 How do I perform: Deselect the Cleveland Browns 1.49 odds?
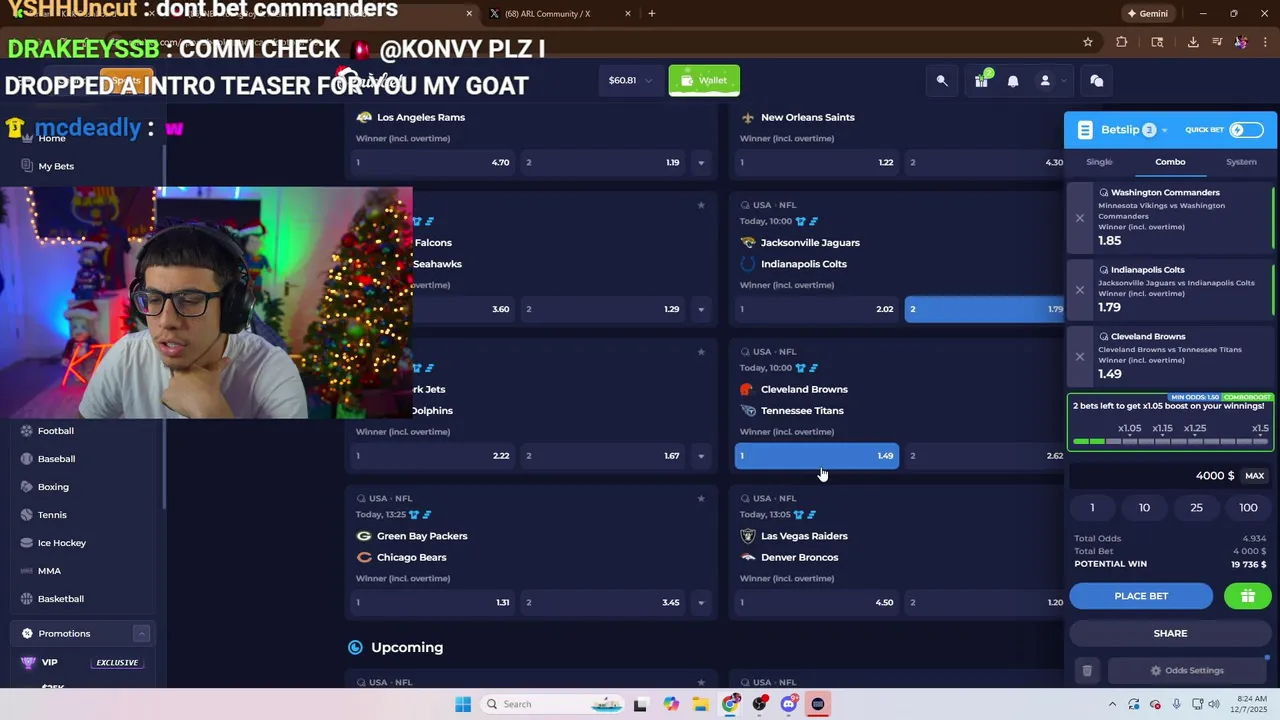(x=817, y=456)
